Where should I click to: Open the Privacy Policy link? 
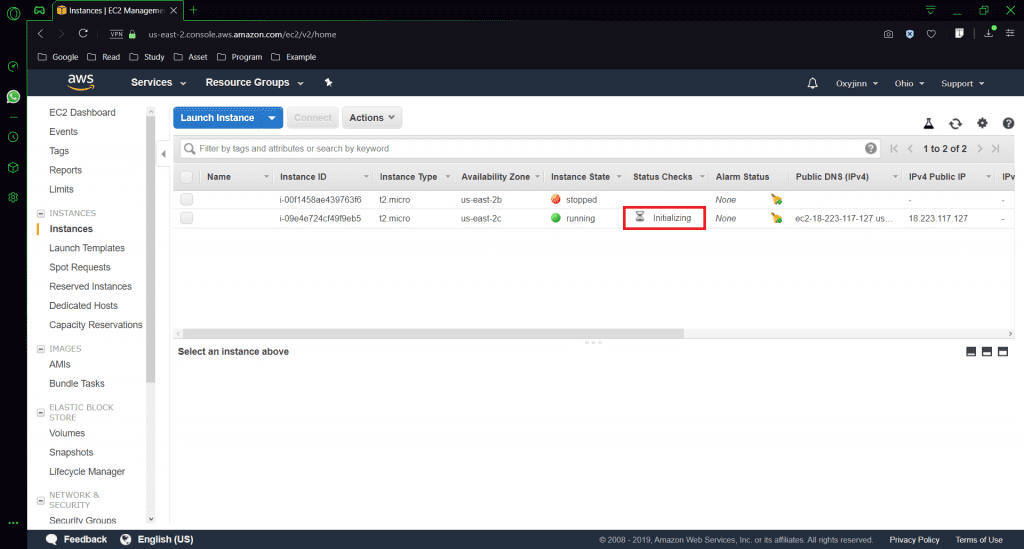tap(914, 539)
